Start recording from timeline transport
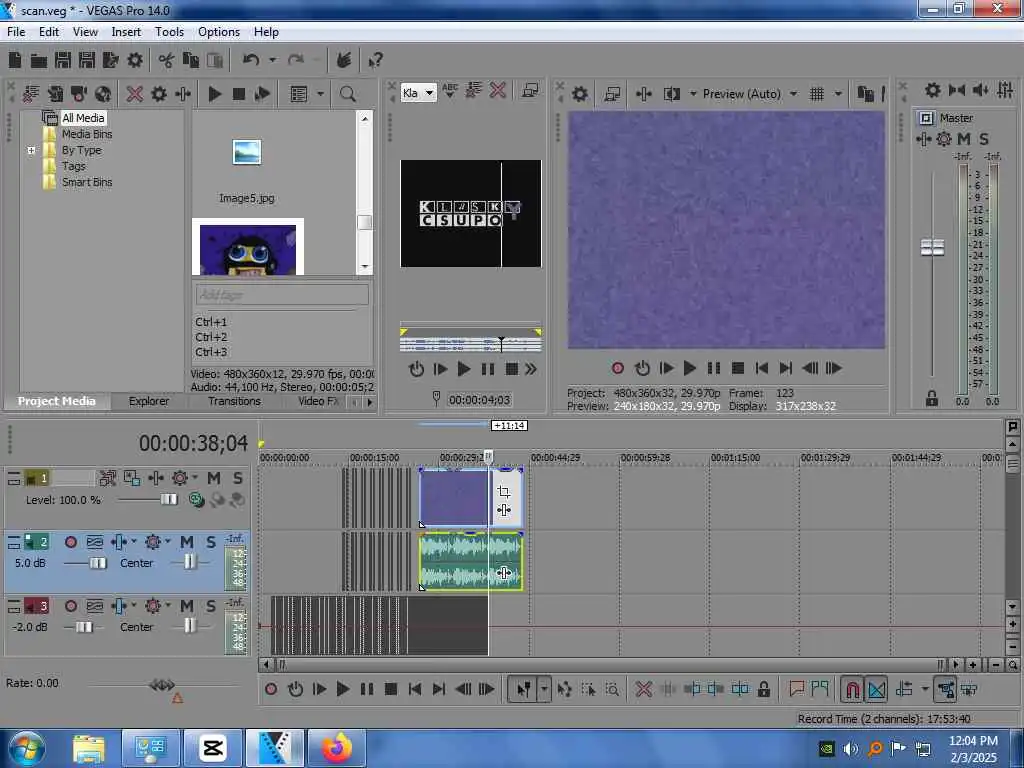 (x=270, y=689)
